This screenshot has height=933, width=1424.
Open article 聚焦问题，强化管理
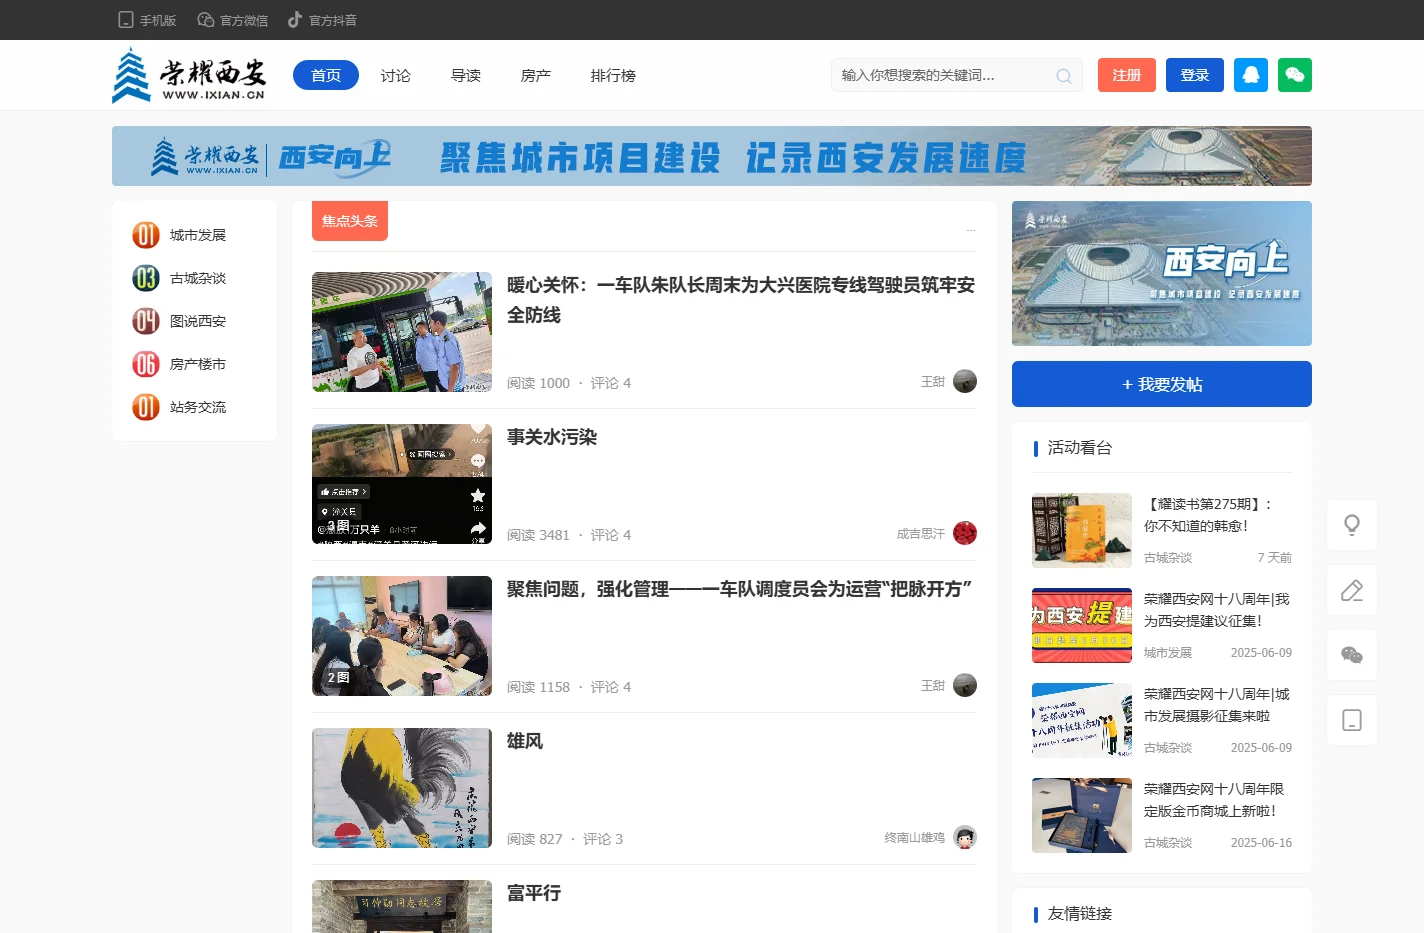739,589
